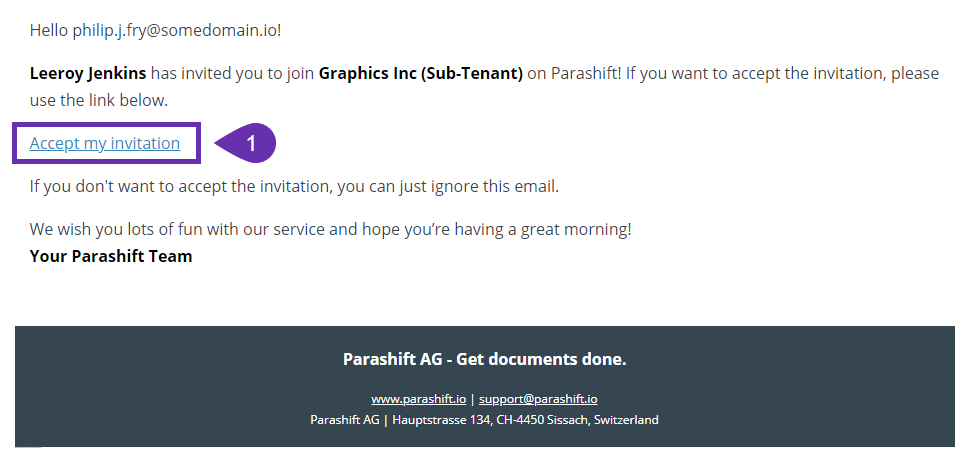The height and width of the screenshot is (449, 969).
Task: Click the Accept my invitation link
Action: (x=105, y=143)
